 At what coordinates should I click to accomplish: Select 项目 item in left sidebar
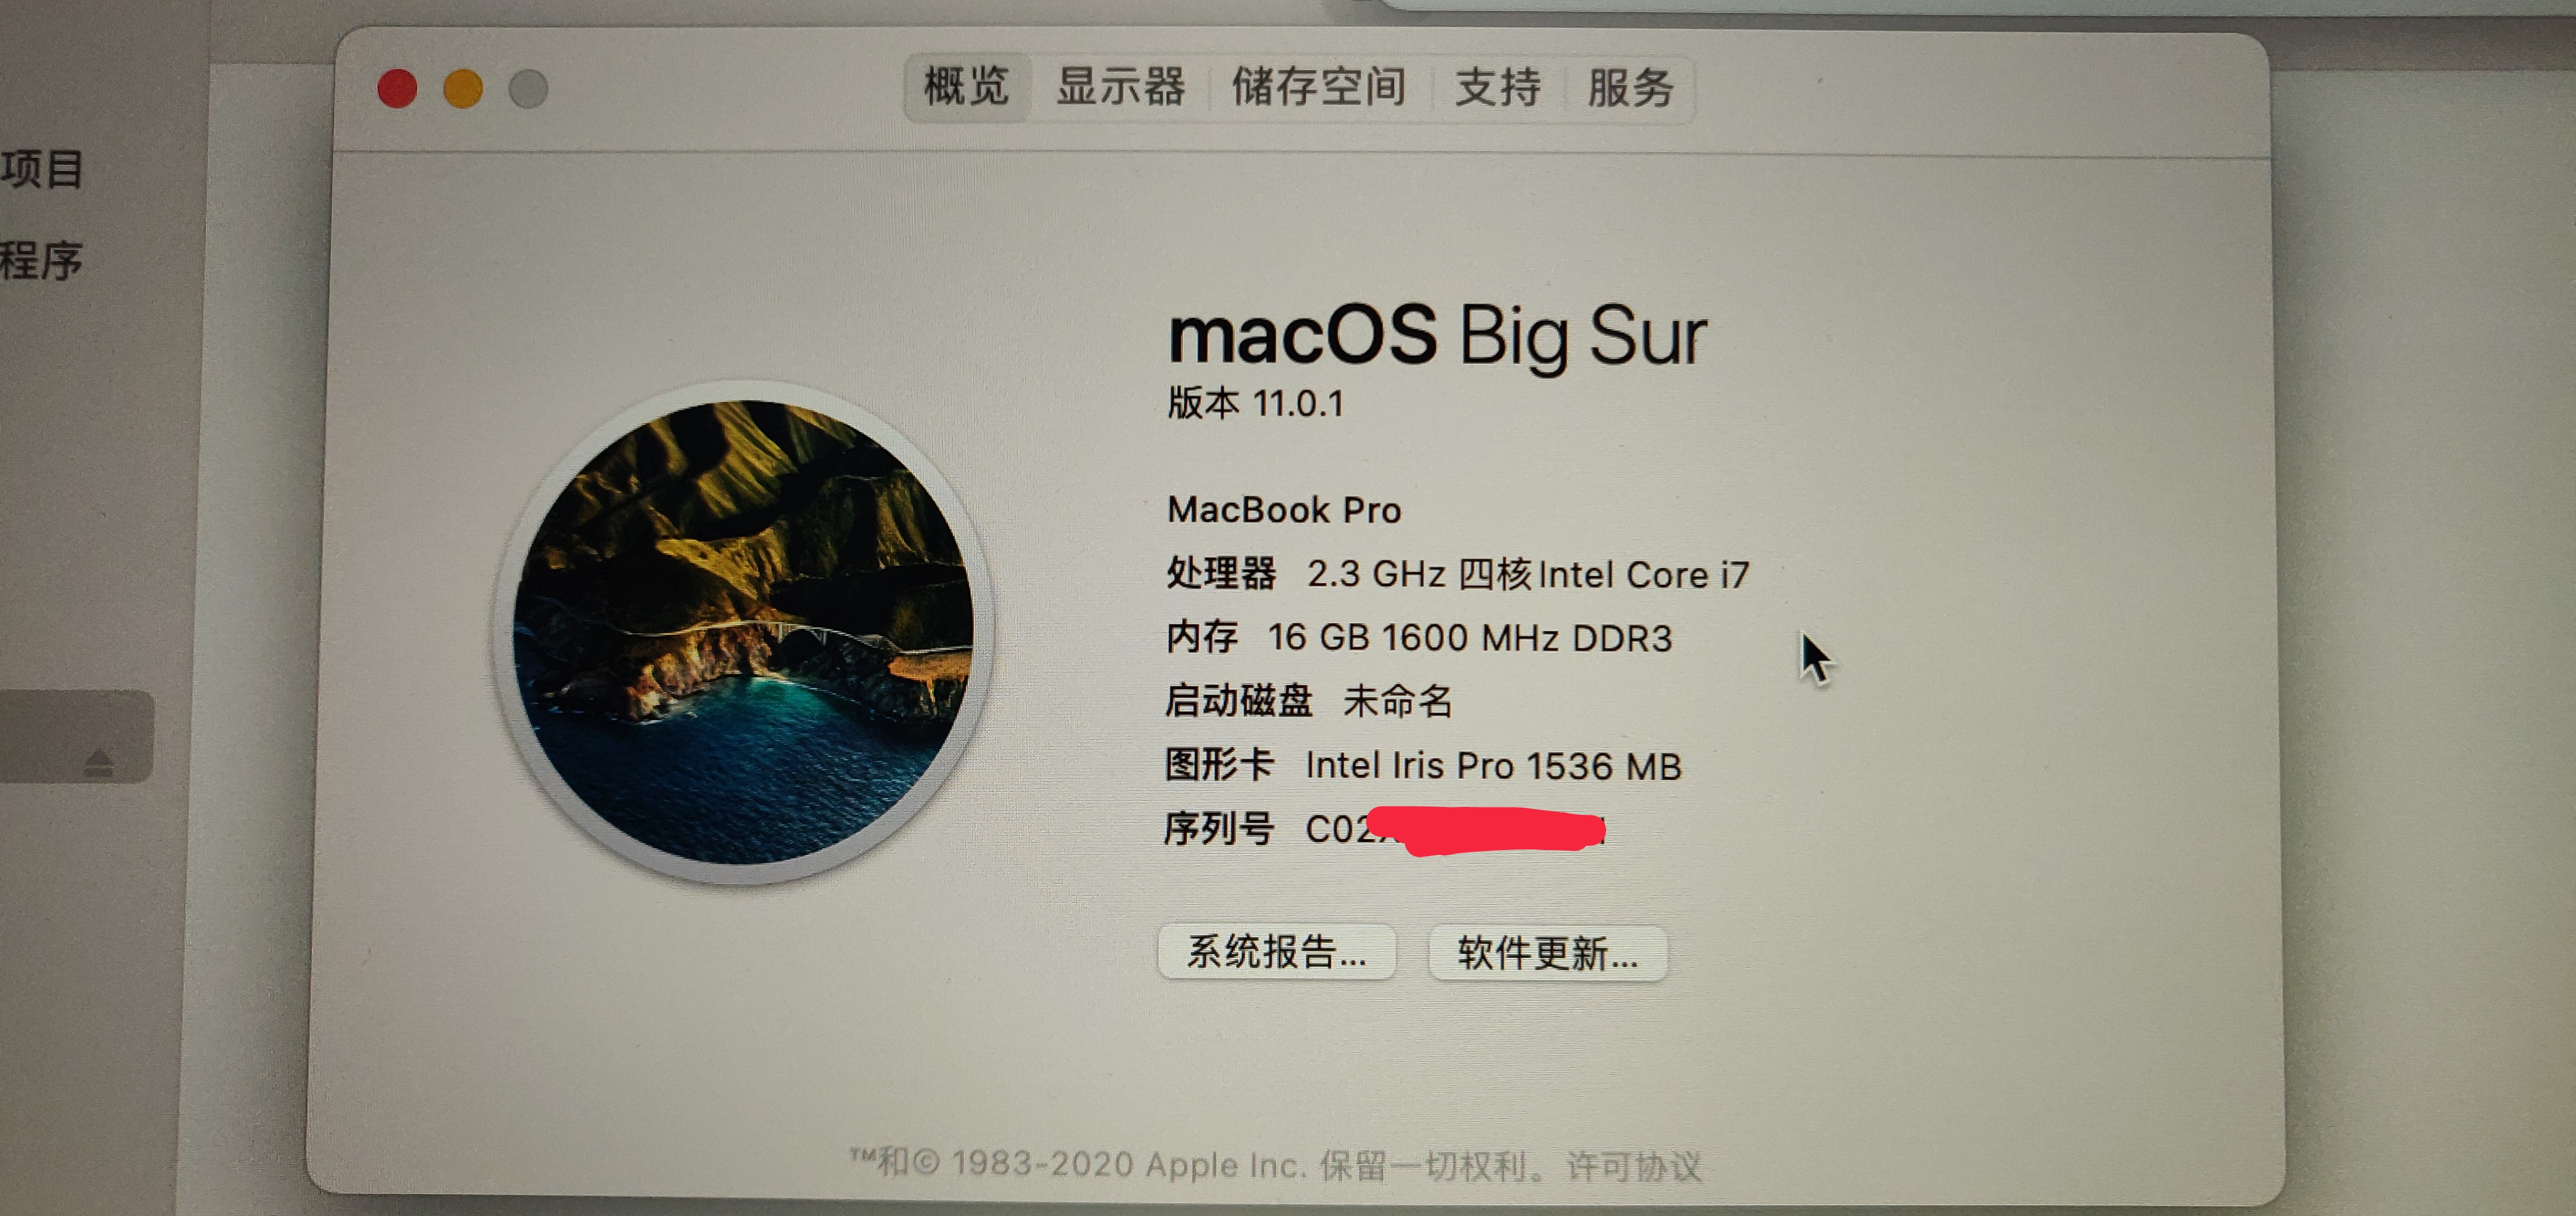point(42,168)
